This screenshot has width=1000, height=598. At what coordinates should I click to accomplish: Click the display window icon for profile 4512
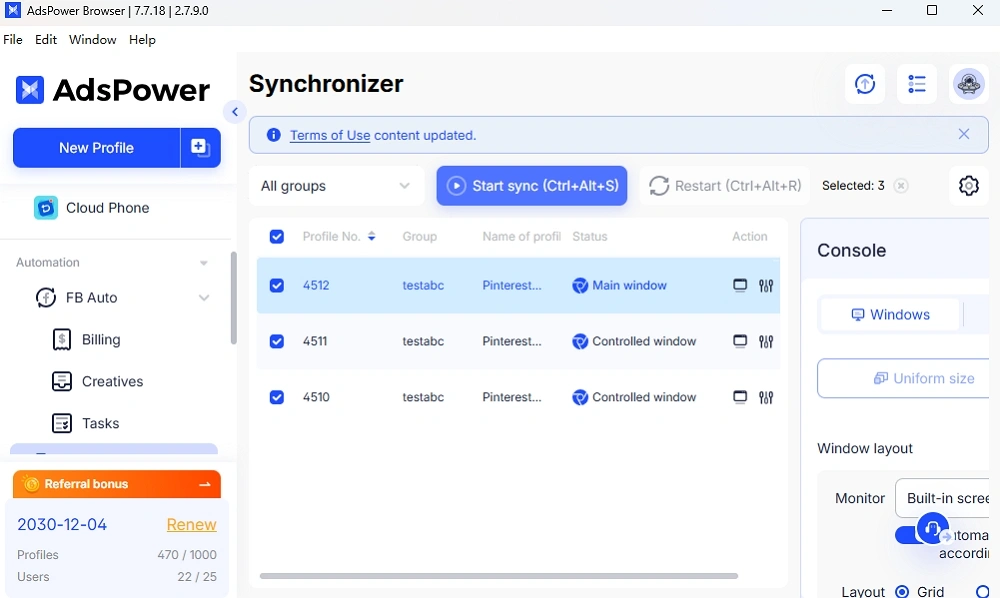coord(740,285)
